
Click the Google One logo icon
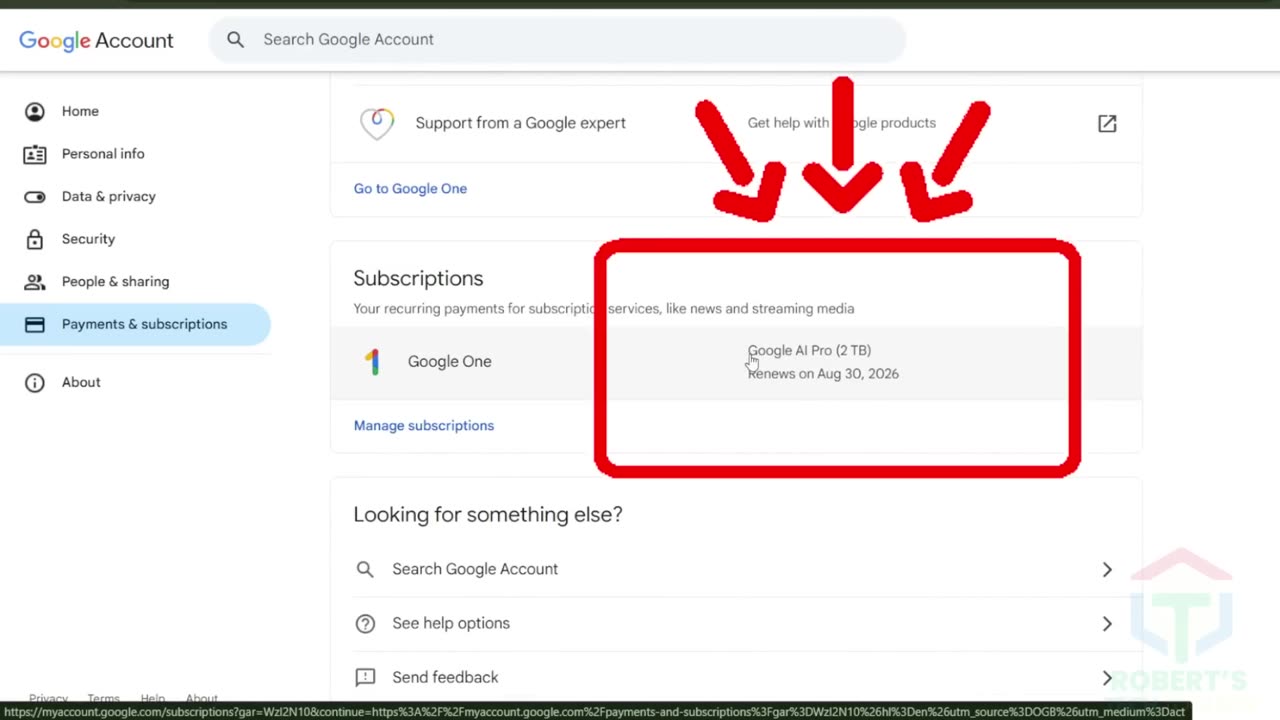(372, 362)
